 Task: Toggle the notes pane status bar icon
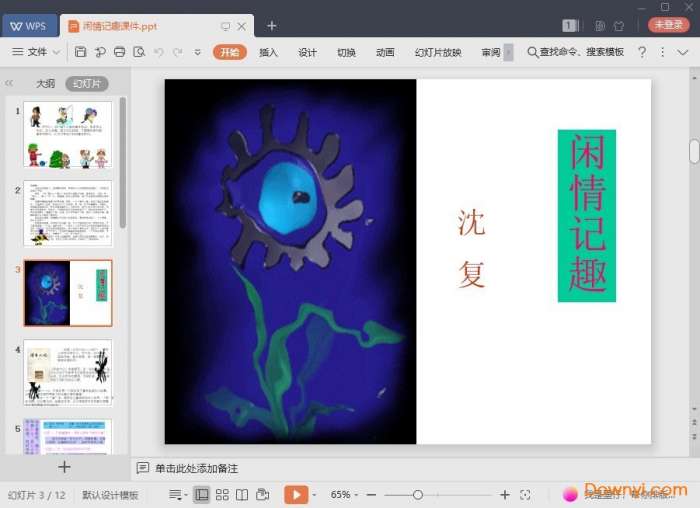point(175,495)
